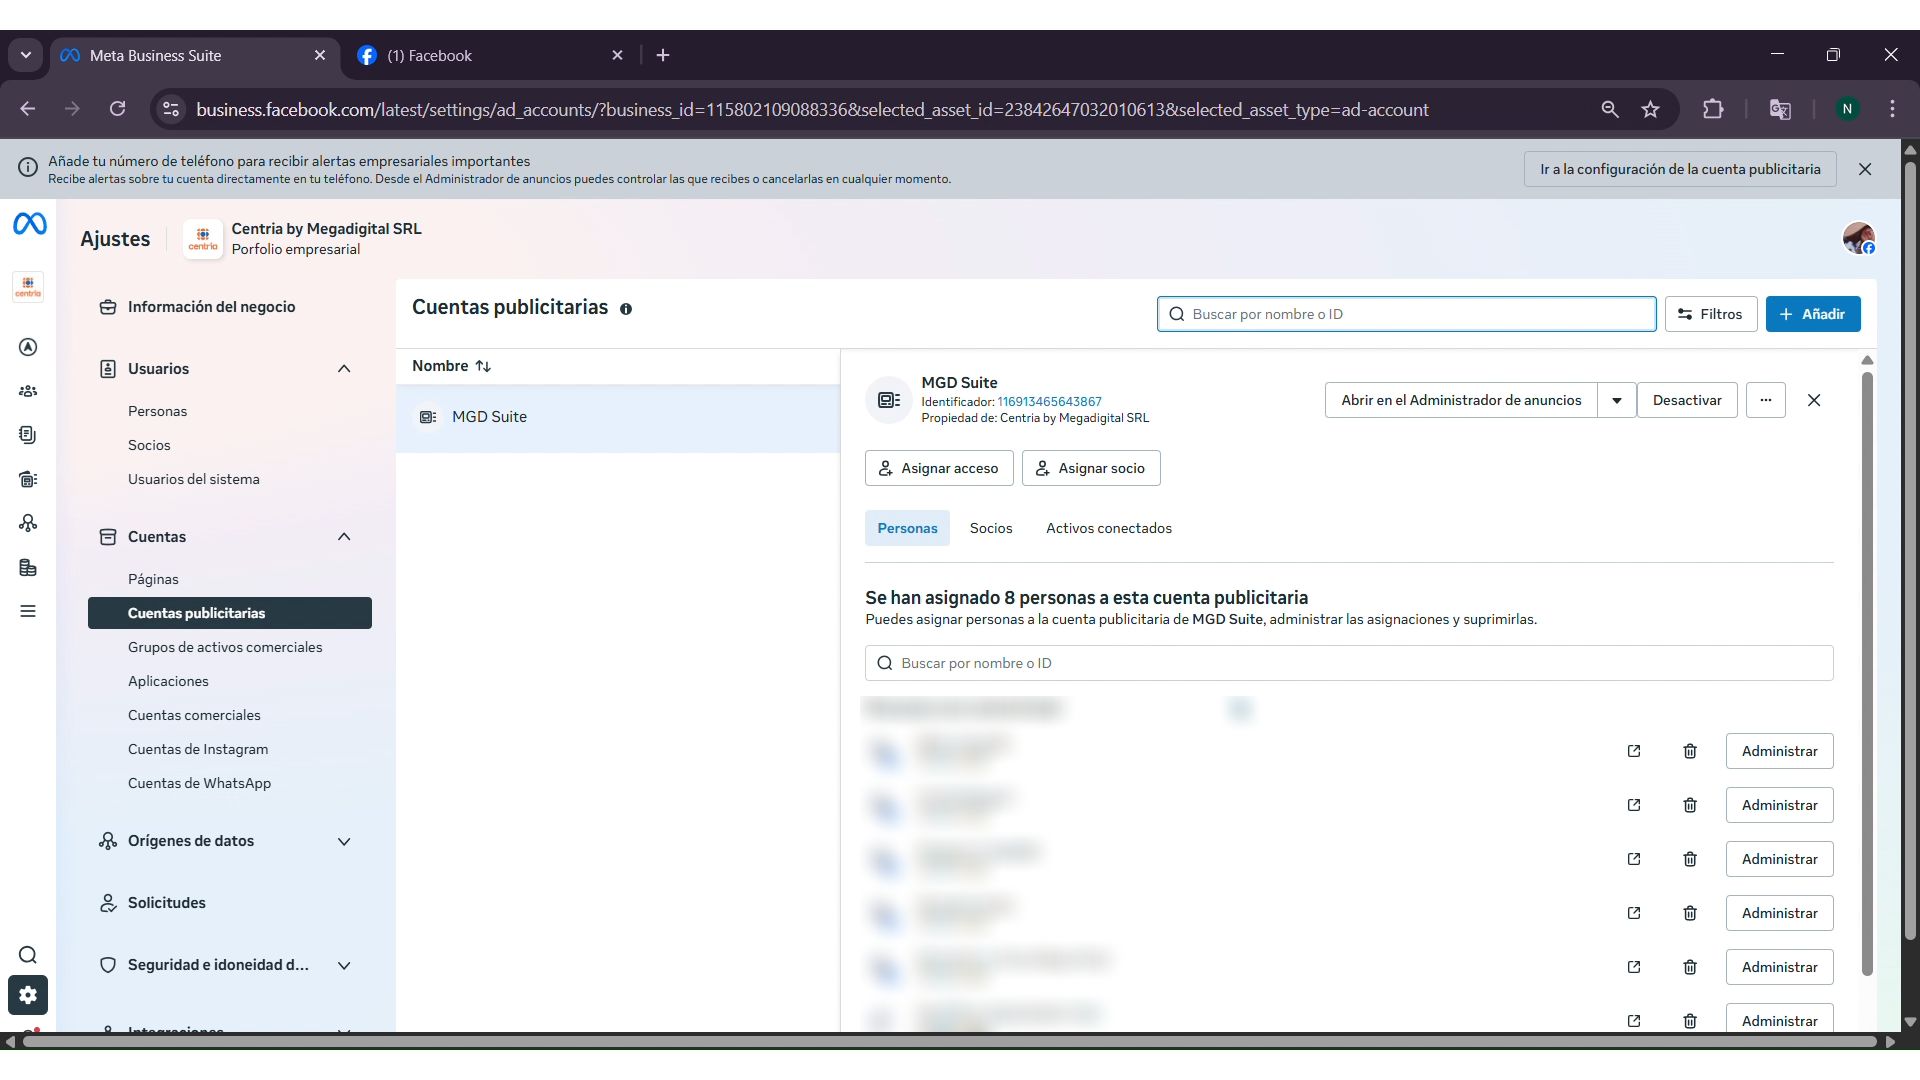This screenshot has height=1080, width=1920.
Task: Open the All tools hamburger menu
Action: pyautogui.click(x=28, y=611)
